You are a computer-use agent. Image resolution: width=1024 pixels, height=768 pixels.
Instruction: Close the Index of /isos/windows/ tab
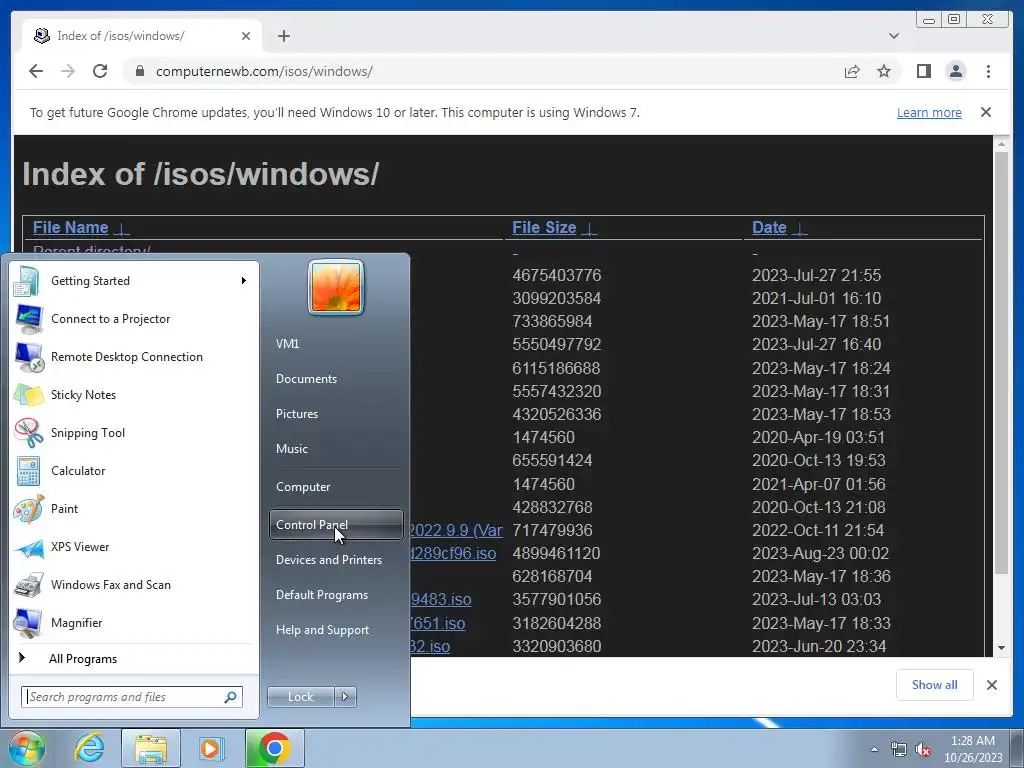point(246,36)
